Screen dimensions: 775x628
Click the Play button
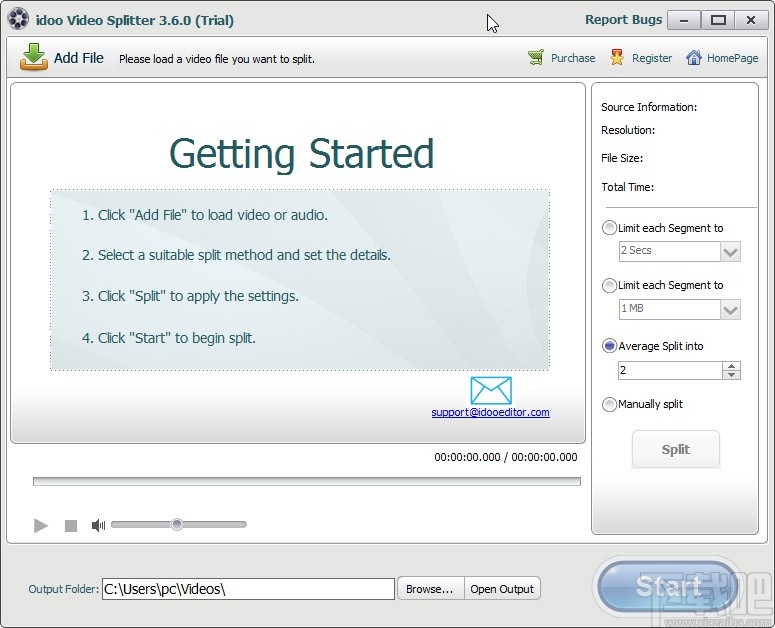(41, 525)
